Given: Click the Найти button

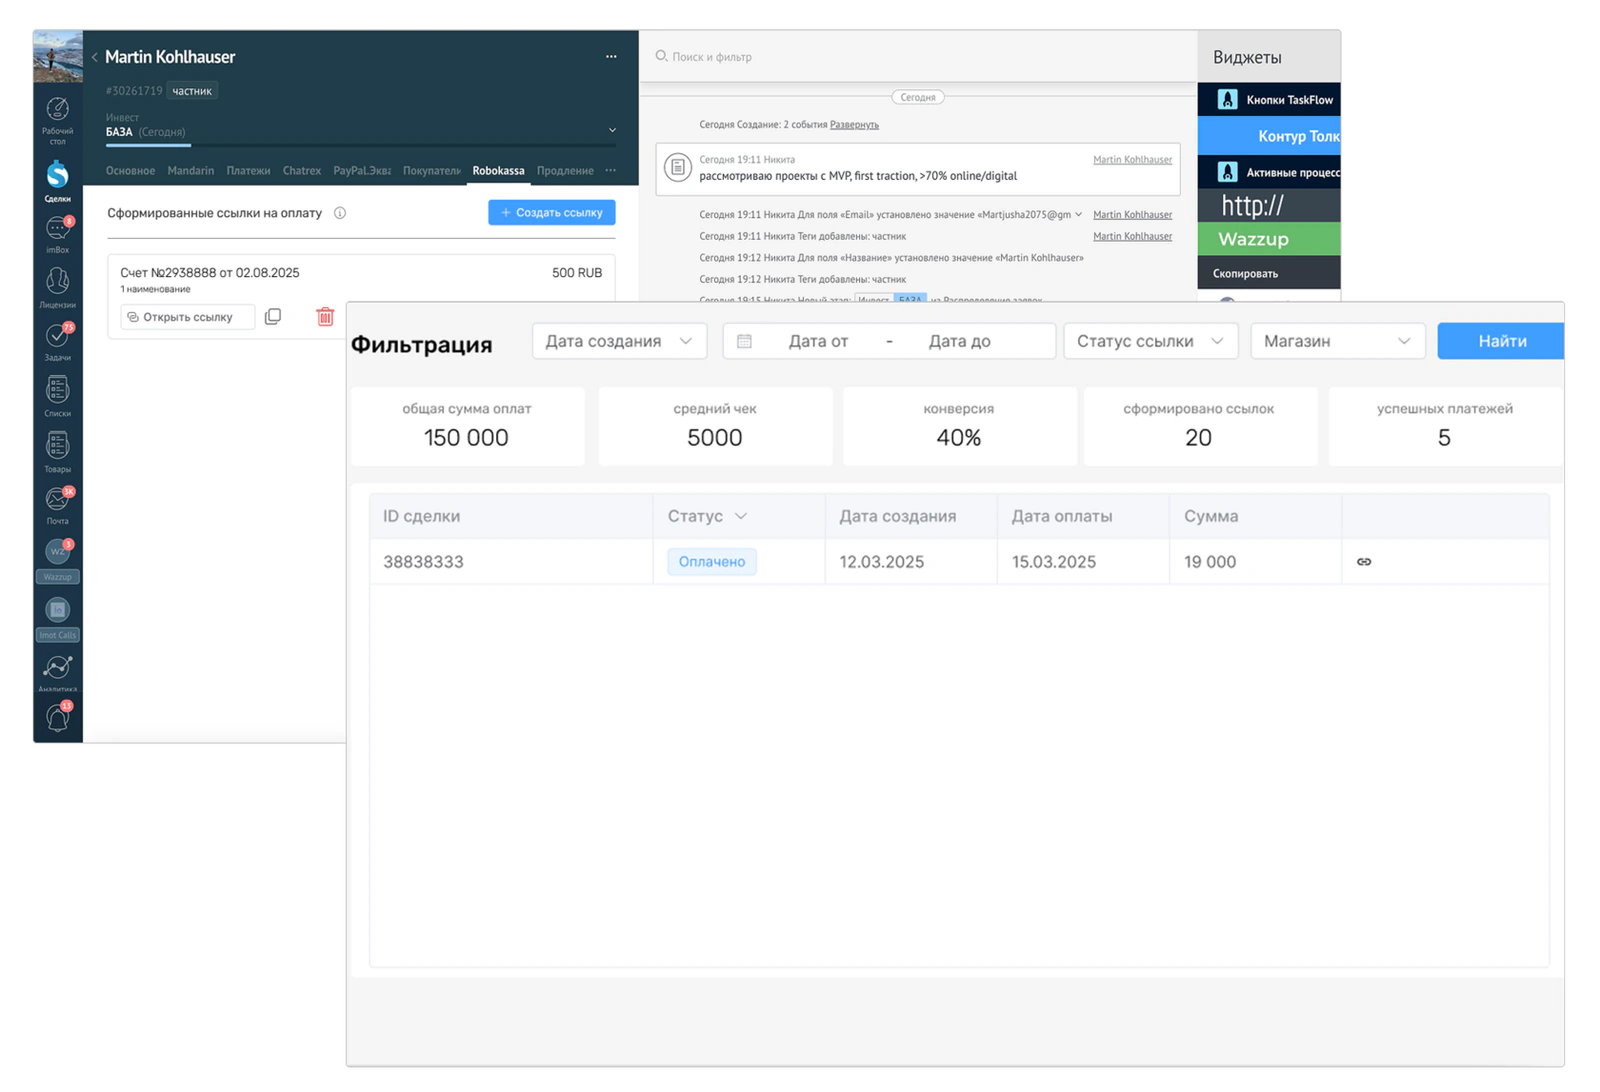Looking at the screenshot, I should pyautogui.click(x=1501, y=341).
